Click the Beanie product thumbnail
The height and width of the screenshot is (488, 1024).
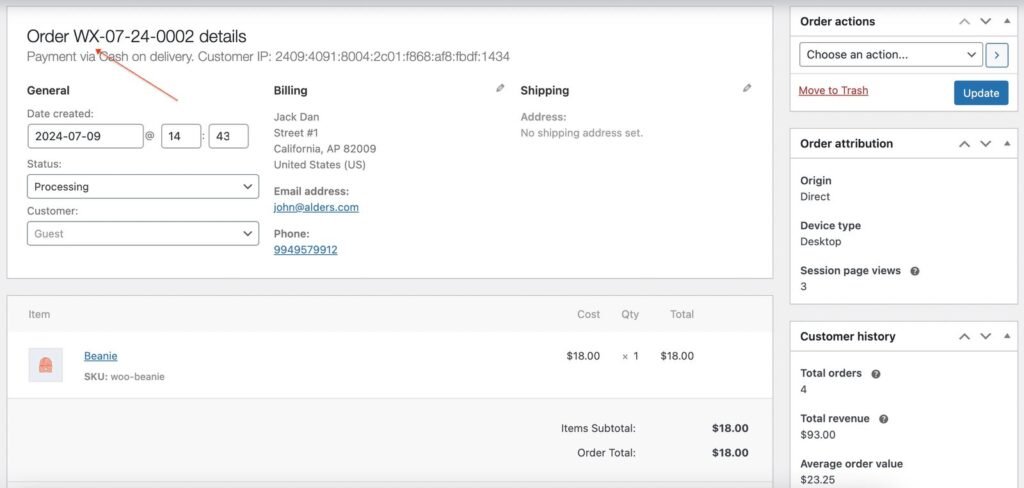click(45, 365)
